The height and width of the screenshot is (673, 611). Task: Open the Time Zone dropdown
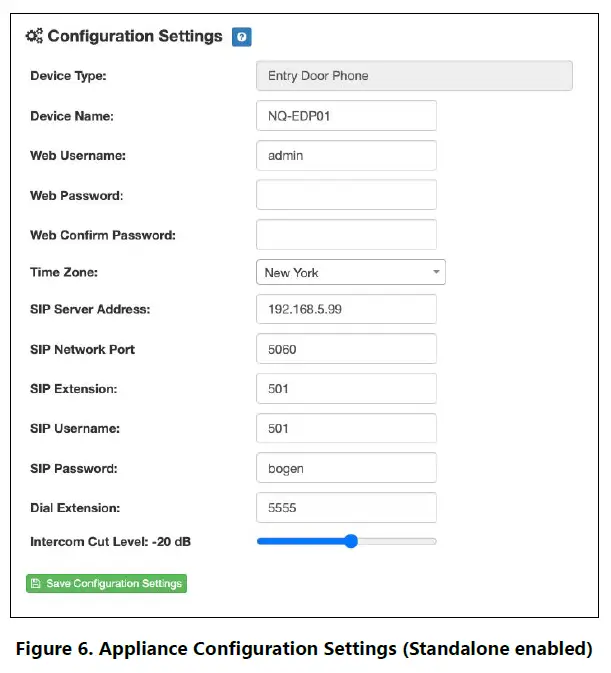pos(350,272)
